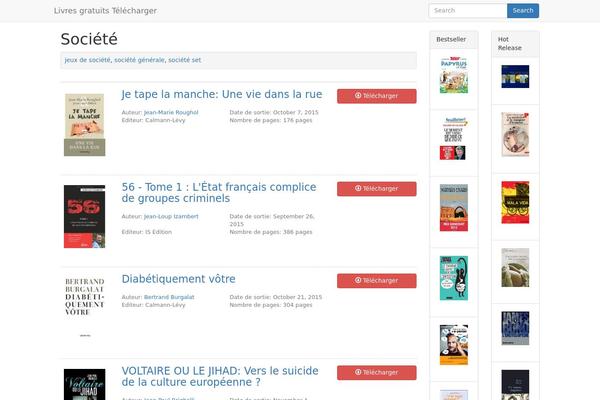600x400 pixels.
Task: Click Nombre de pages: 176 pages text
Action: click(x=271, y=120)
